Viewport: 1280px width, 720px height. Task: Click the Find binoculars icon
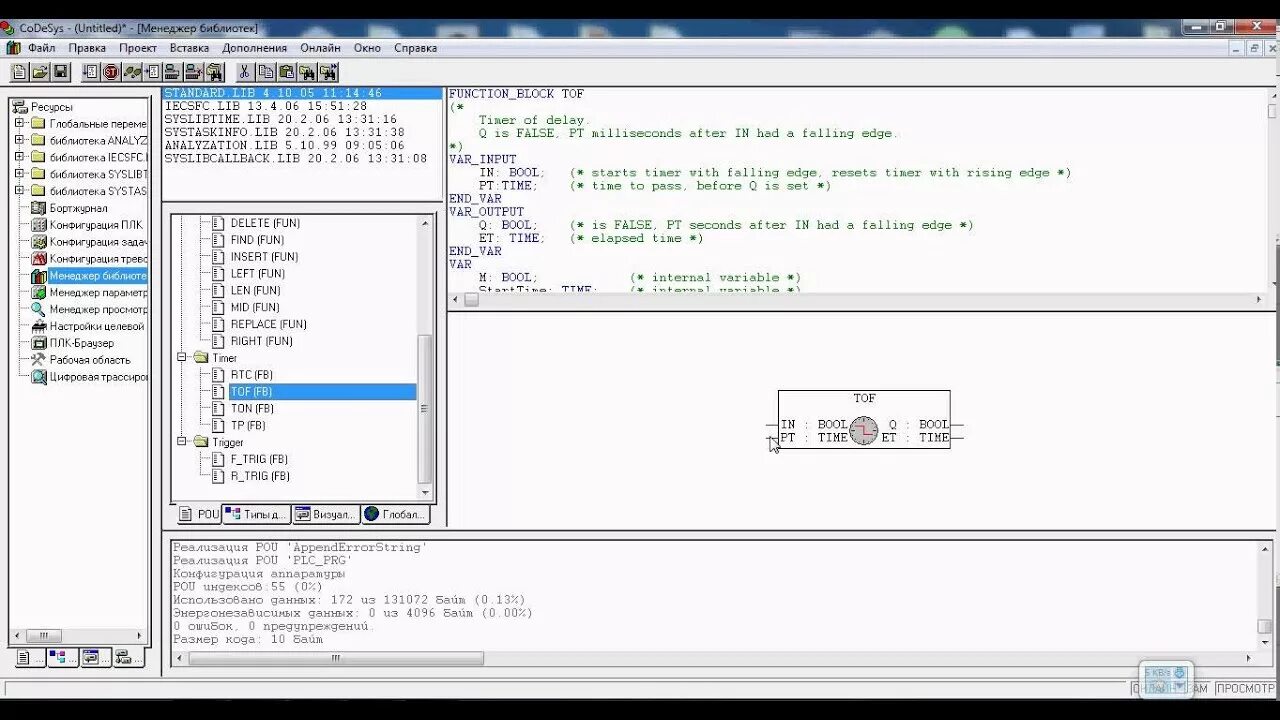click(x=307, y=72)
